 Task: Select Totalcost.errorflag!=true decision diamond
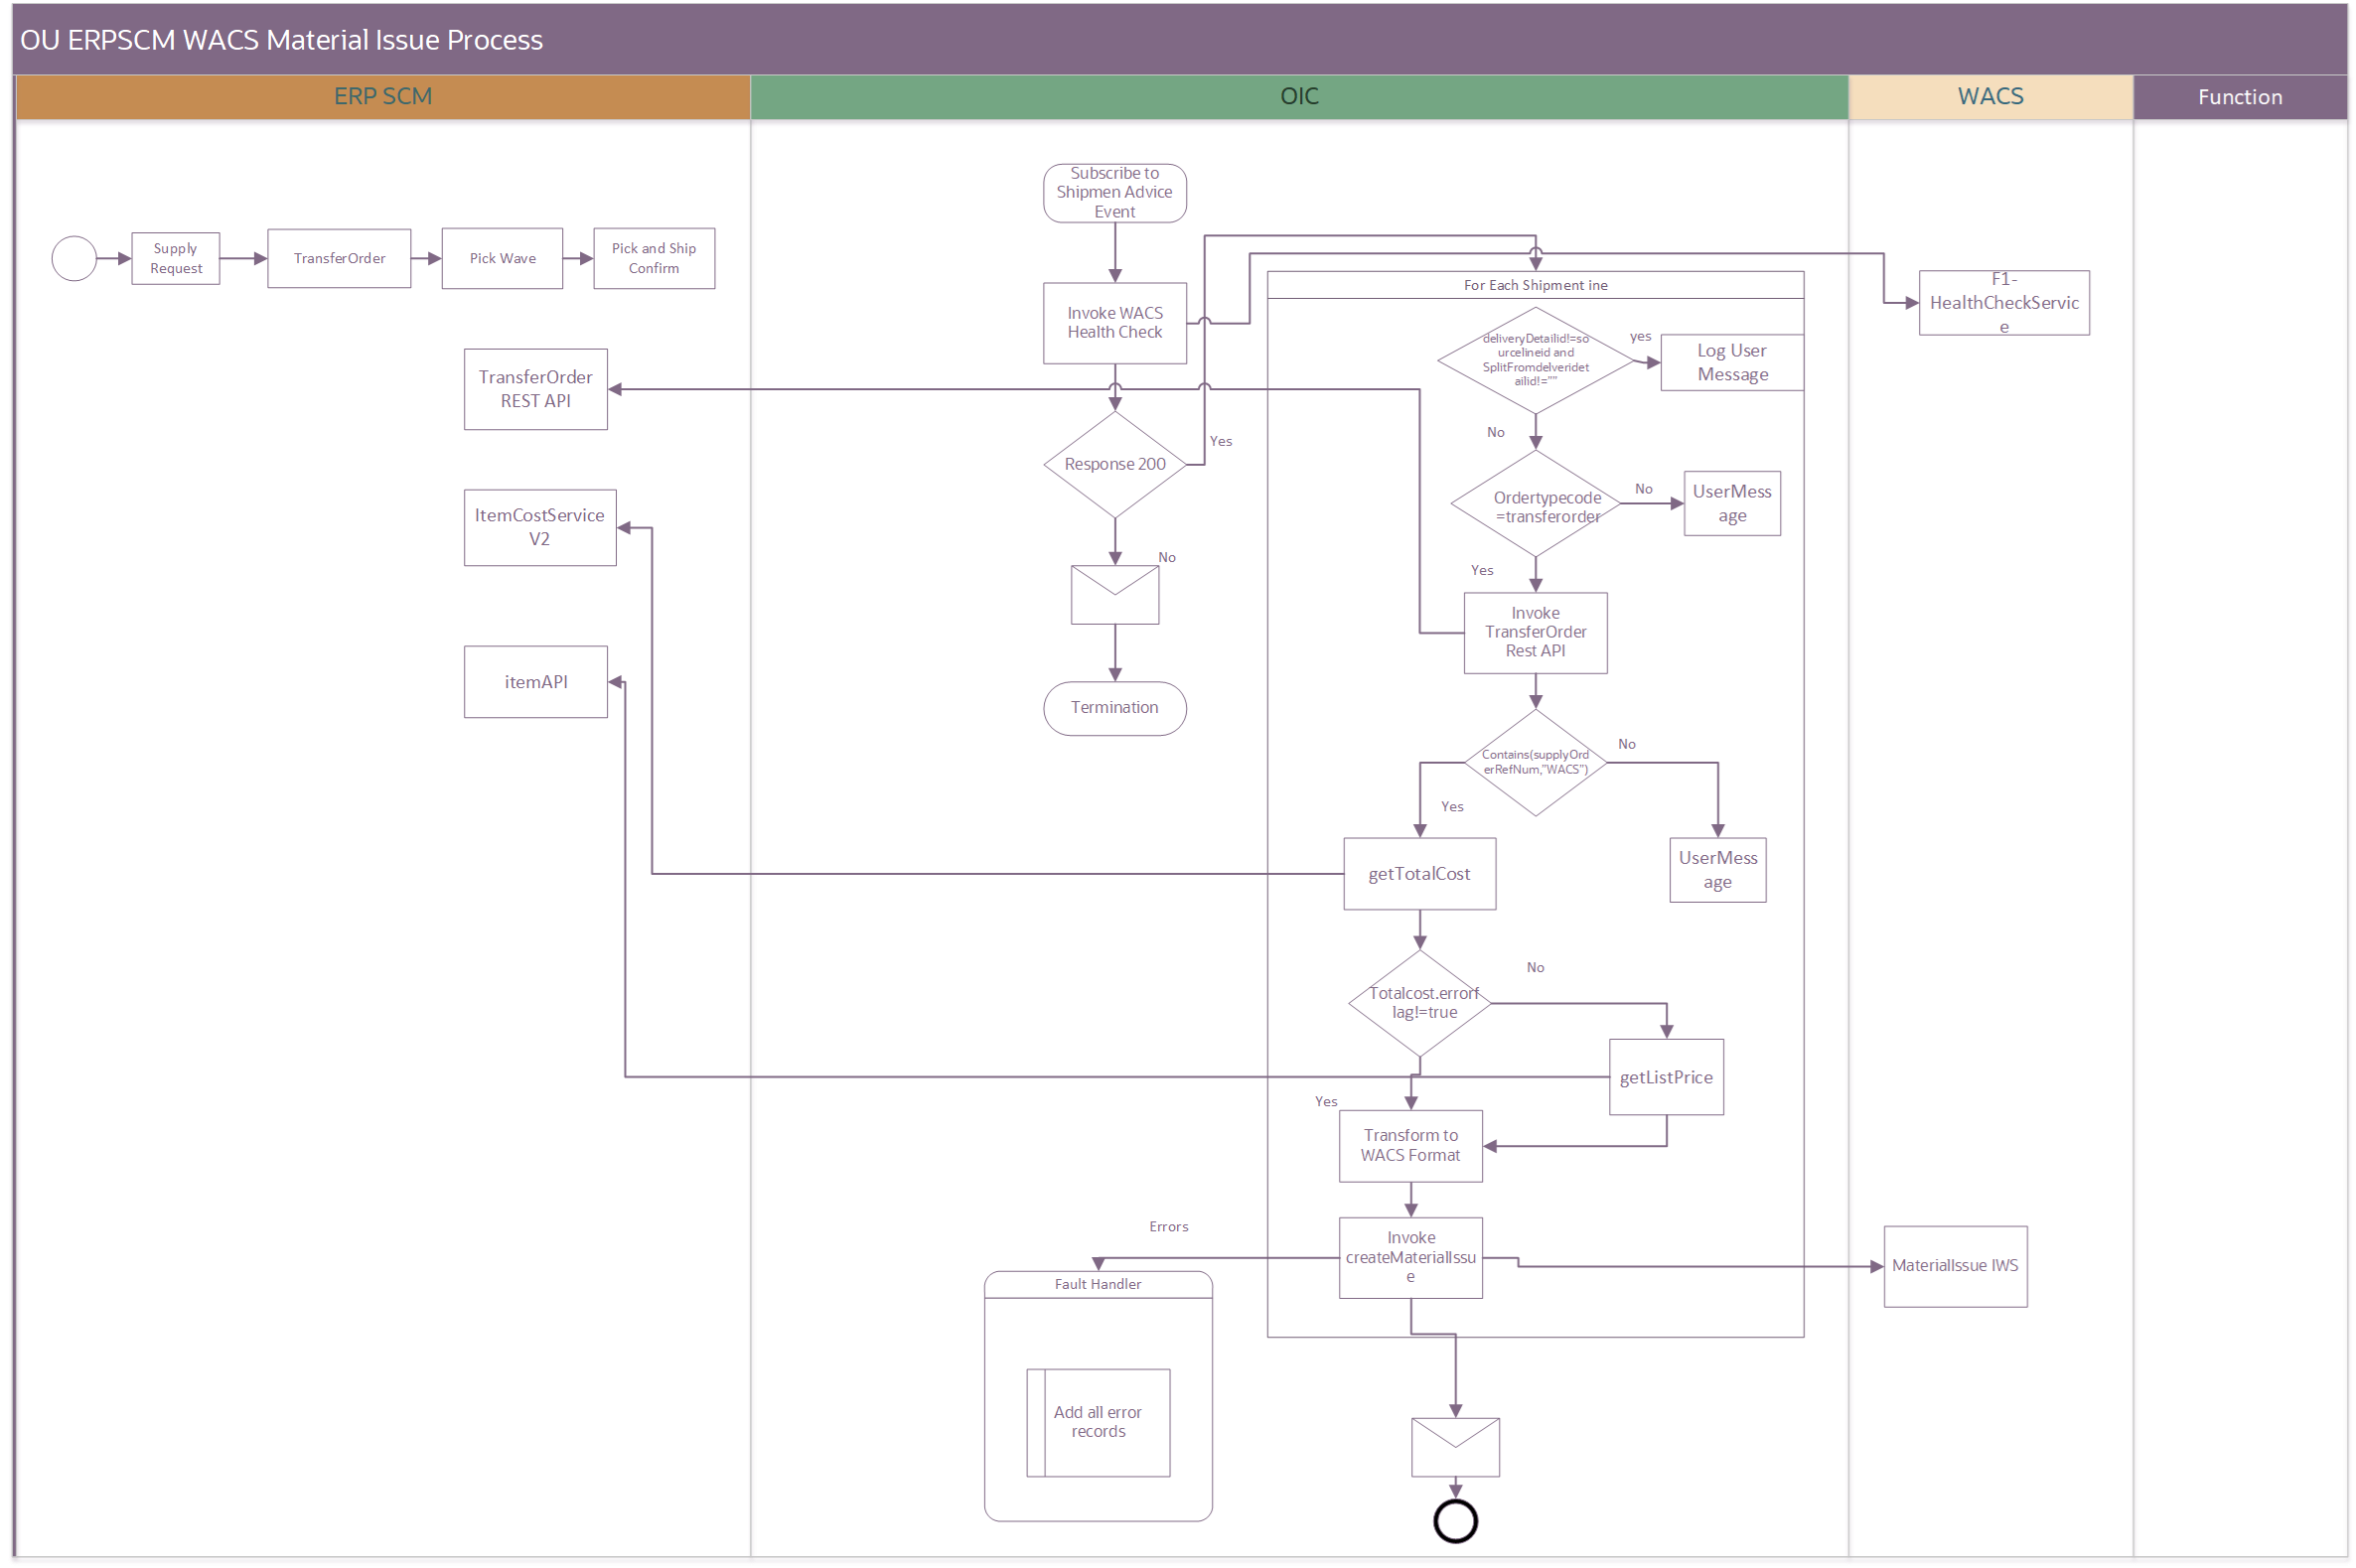1420,1004
